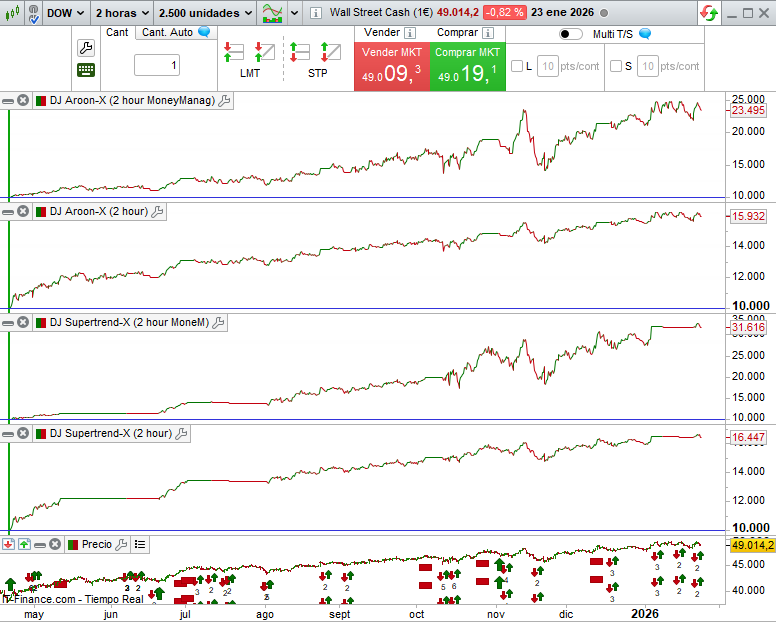This screenshot has width=776, height=622.
Task: Close the DJ Aroon-X (2 hour) panel
Action: click(23, 211)
